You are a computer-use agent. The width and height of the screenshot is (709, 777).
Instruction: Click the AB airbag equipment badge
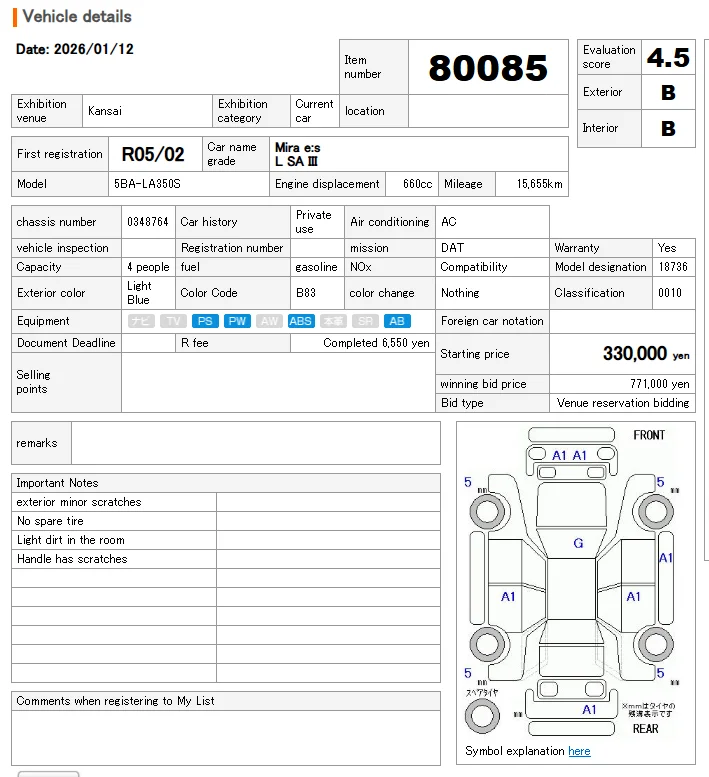[397, 321]
